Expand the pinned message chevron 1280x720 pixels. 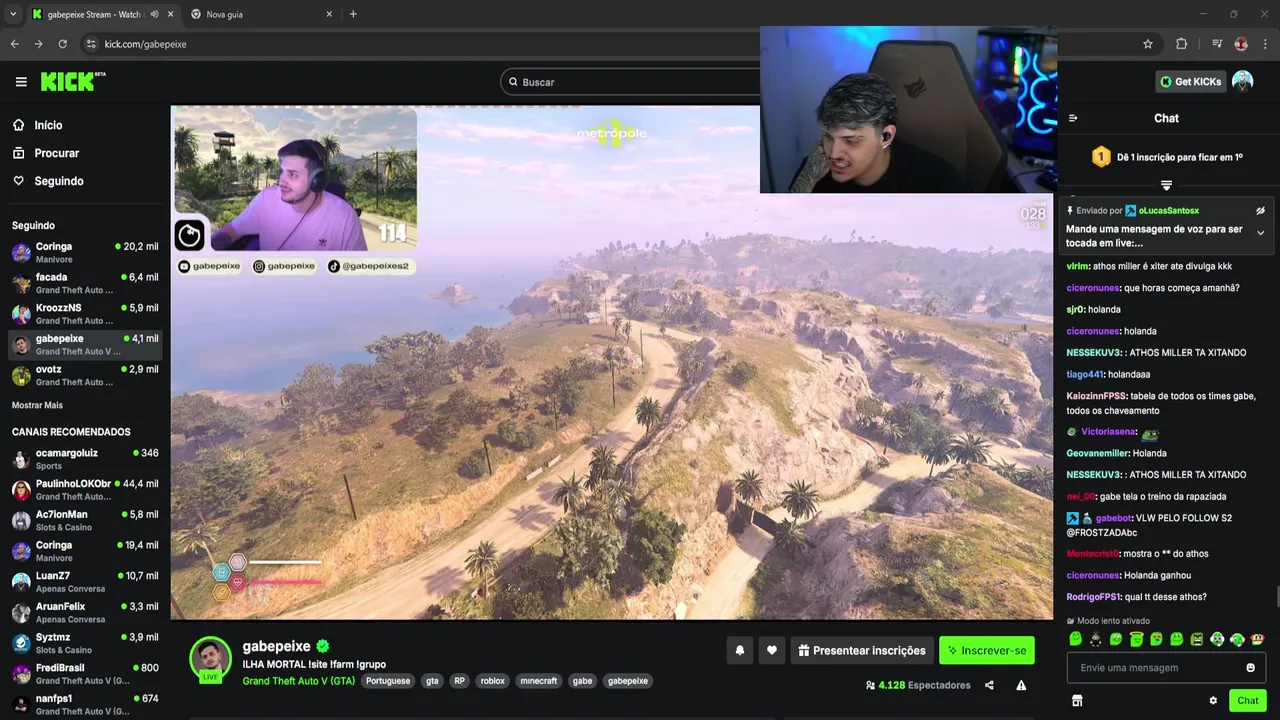[1260, 233]
